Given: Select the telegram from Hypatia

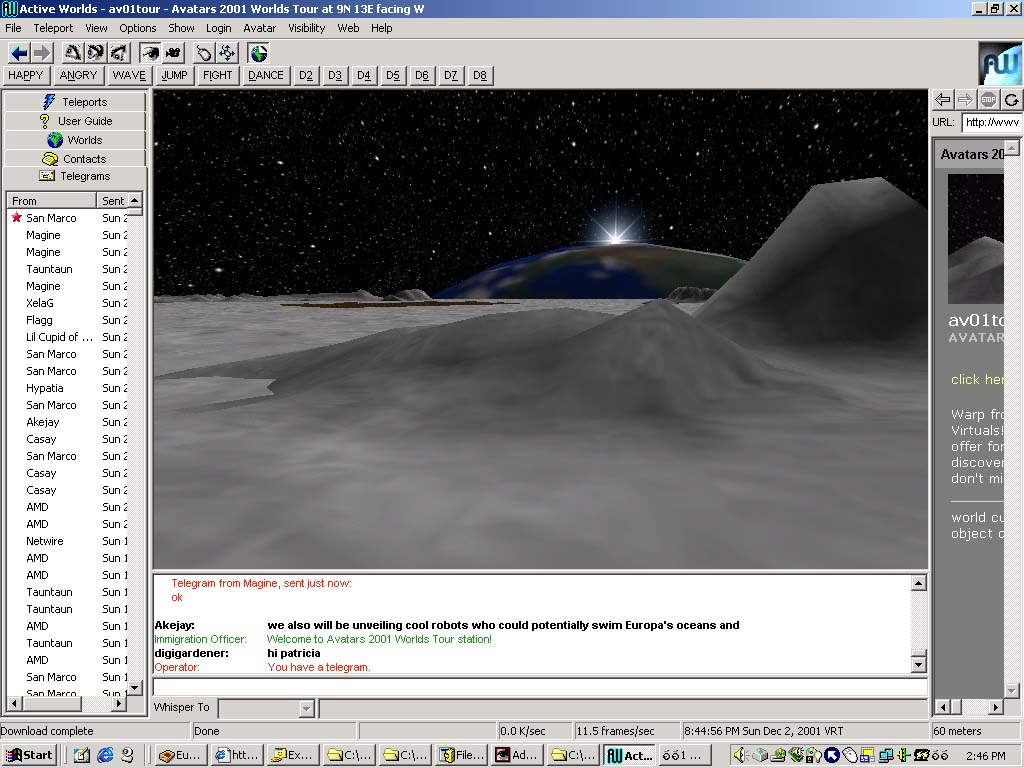Looking at the screenshot, I should click(x=45, y=388).
